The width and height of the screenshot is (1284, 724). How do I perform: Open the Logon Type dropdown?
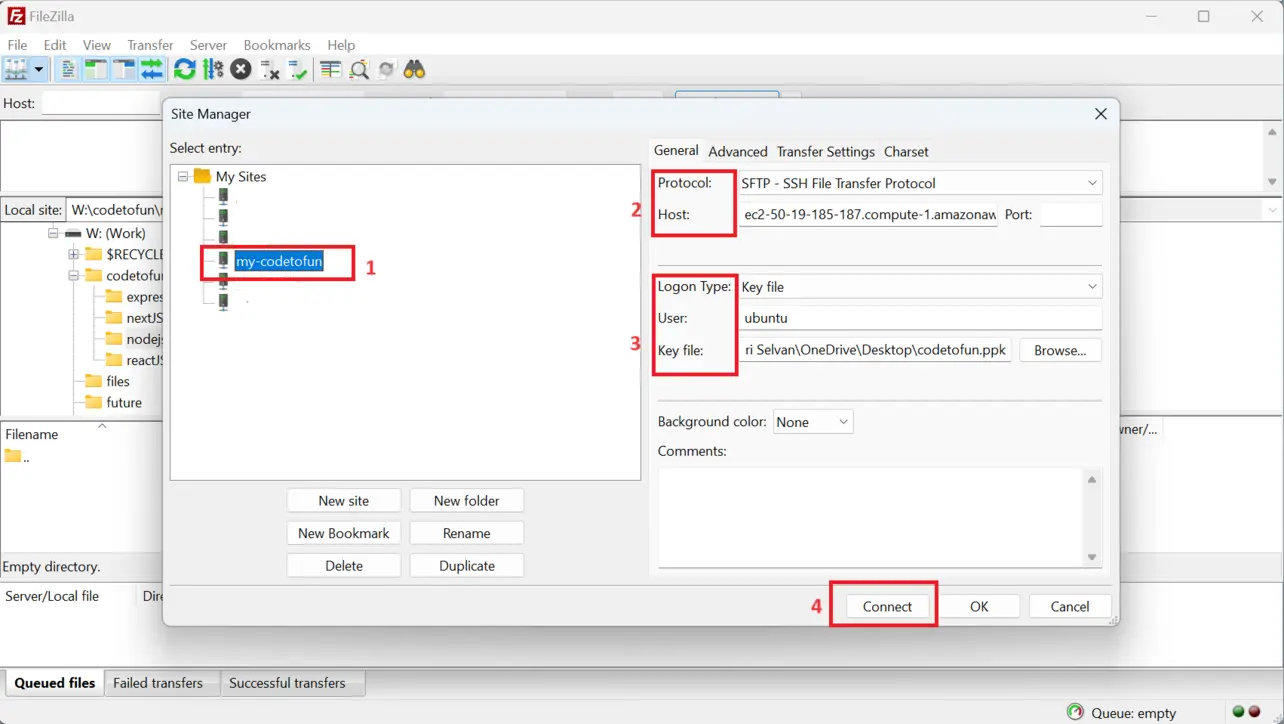click(x=920, y=286)
